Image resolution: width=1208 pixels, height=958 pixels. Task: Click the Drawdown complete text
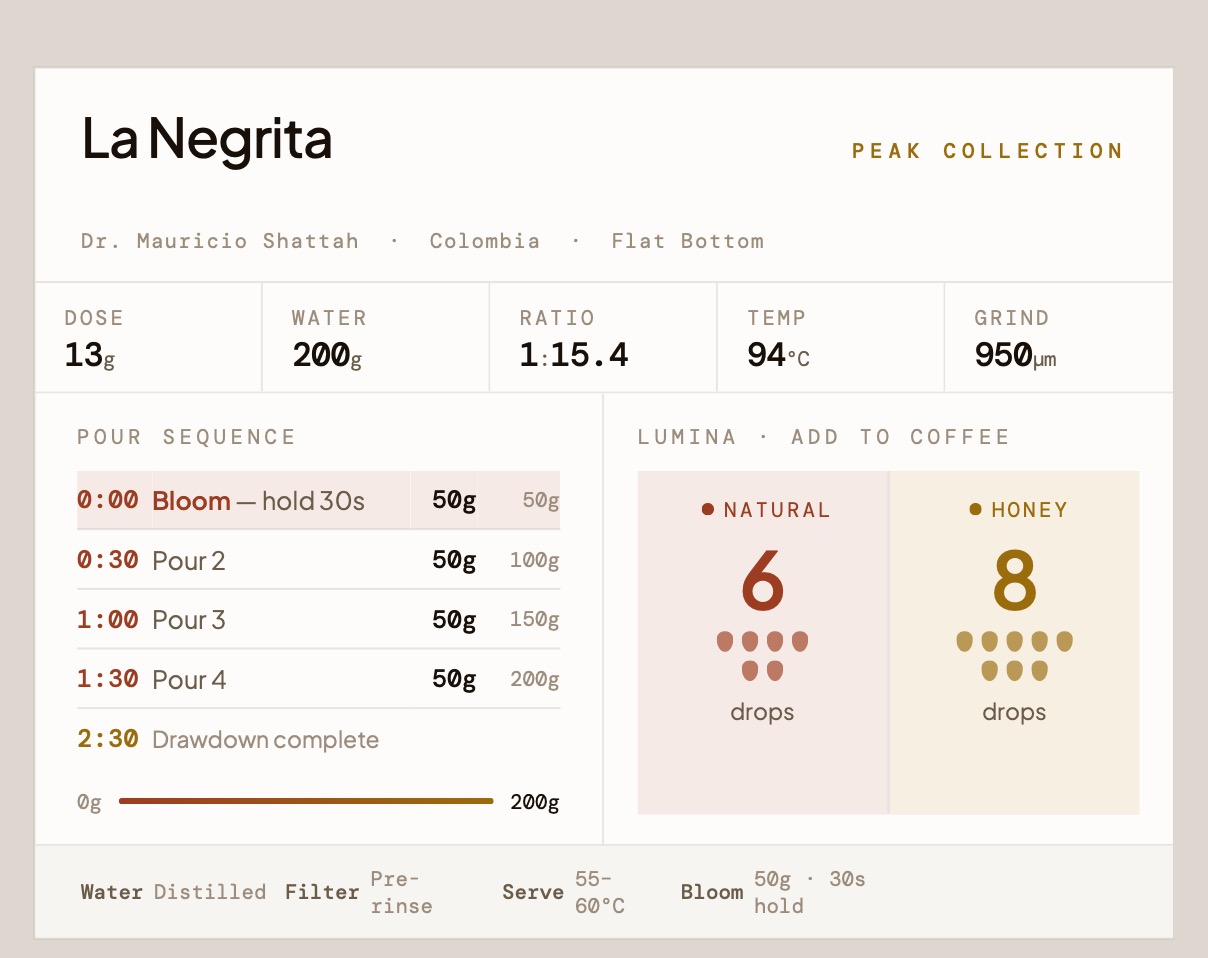point(266,740)
